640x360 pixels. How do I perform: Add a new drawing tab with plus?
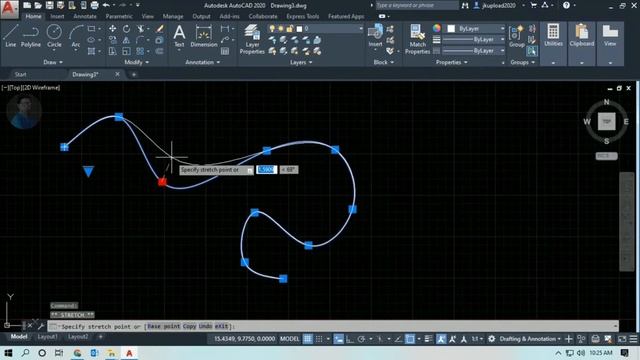click(134, 74)
